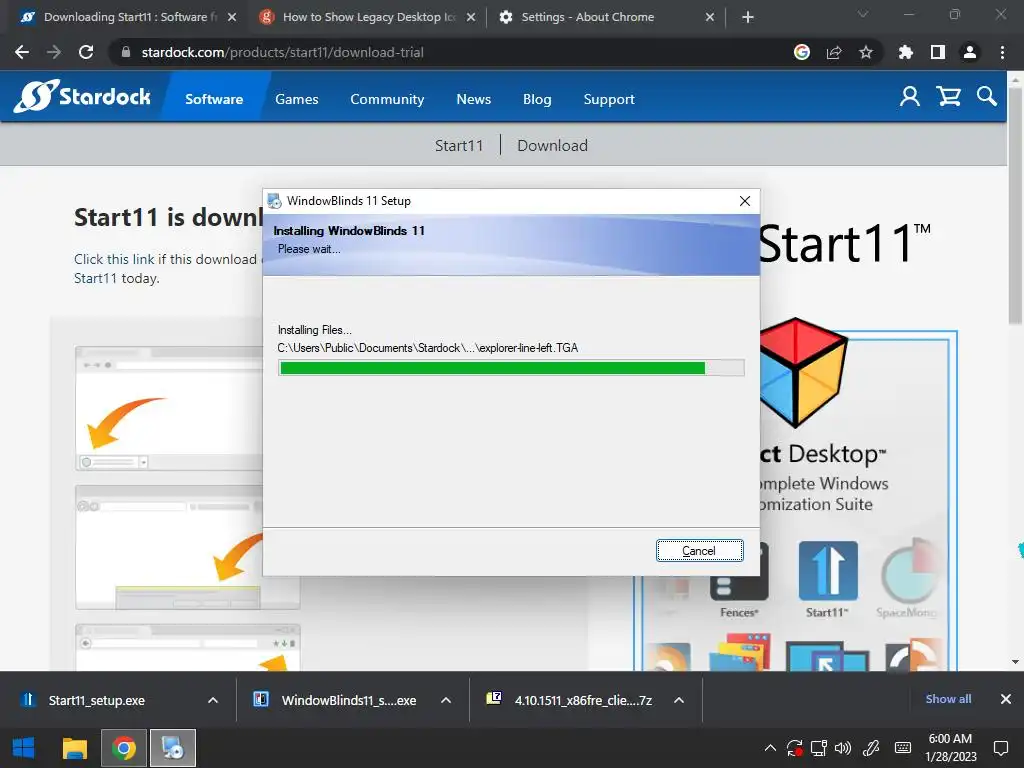Click the address bar URL
This screenshot has height=768, width=1024.
(282, 52)
